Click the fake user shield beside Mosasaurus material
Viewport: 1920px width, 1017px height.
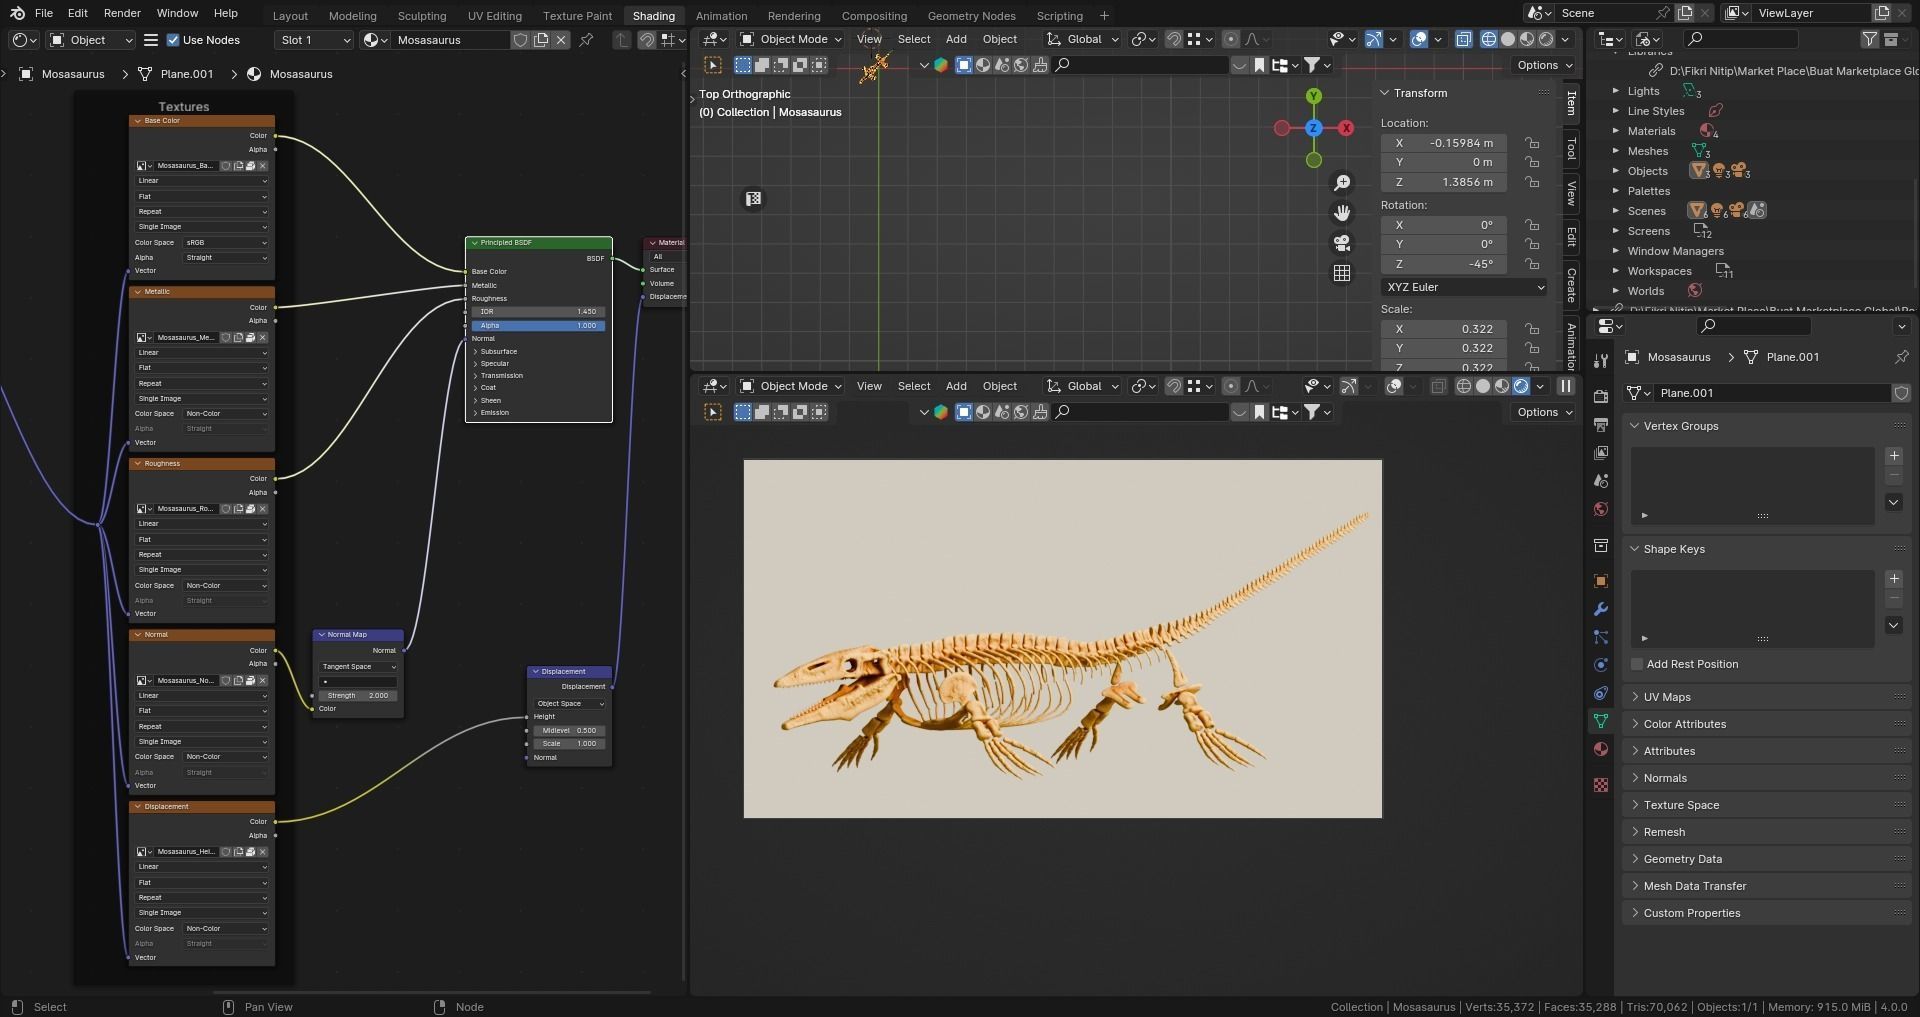tap(520, 40)
